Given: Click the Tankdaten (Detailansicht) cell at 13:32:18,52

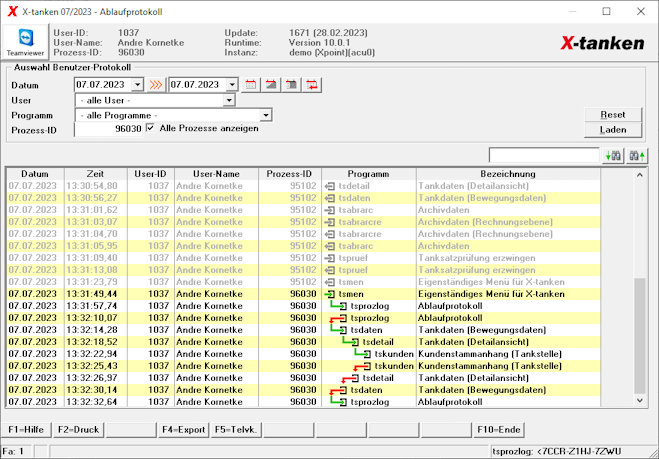Looking at the screenshot, I should 508,342.
